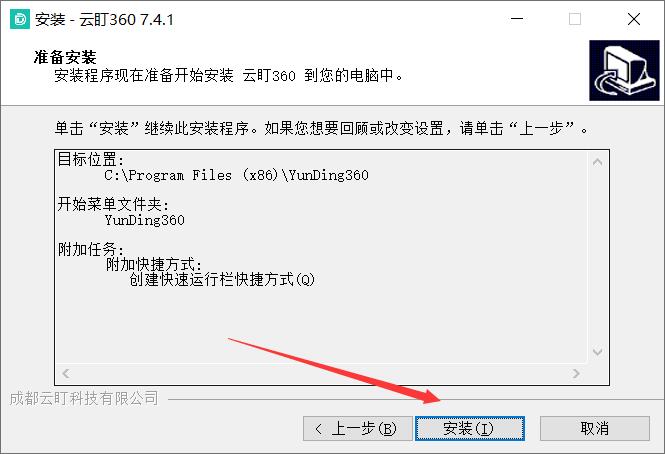Close the 云盯360 setup window

click(x=634, y=19)
